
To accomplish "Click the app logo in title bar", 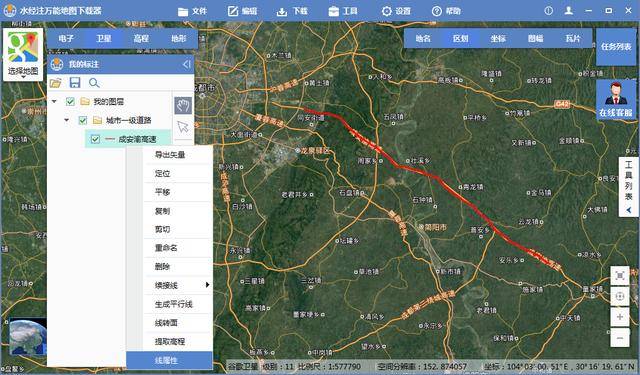I will pyautogui.click(x=9, y=11).
